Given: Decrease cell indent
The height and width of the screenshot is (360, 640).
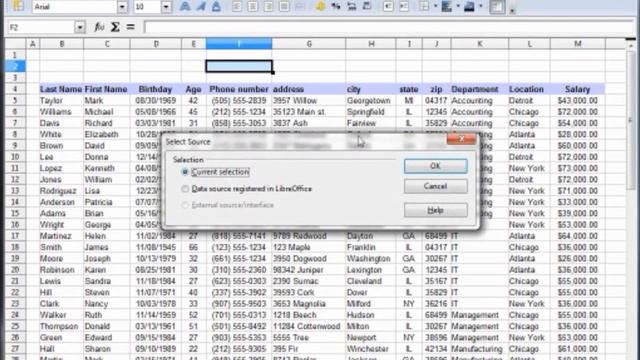Looking at the screenshot, I should point(388,7).
